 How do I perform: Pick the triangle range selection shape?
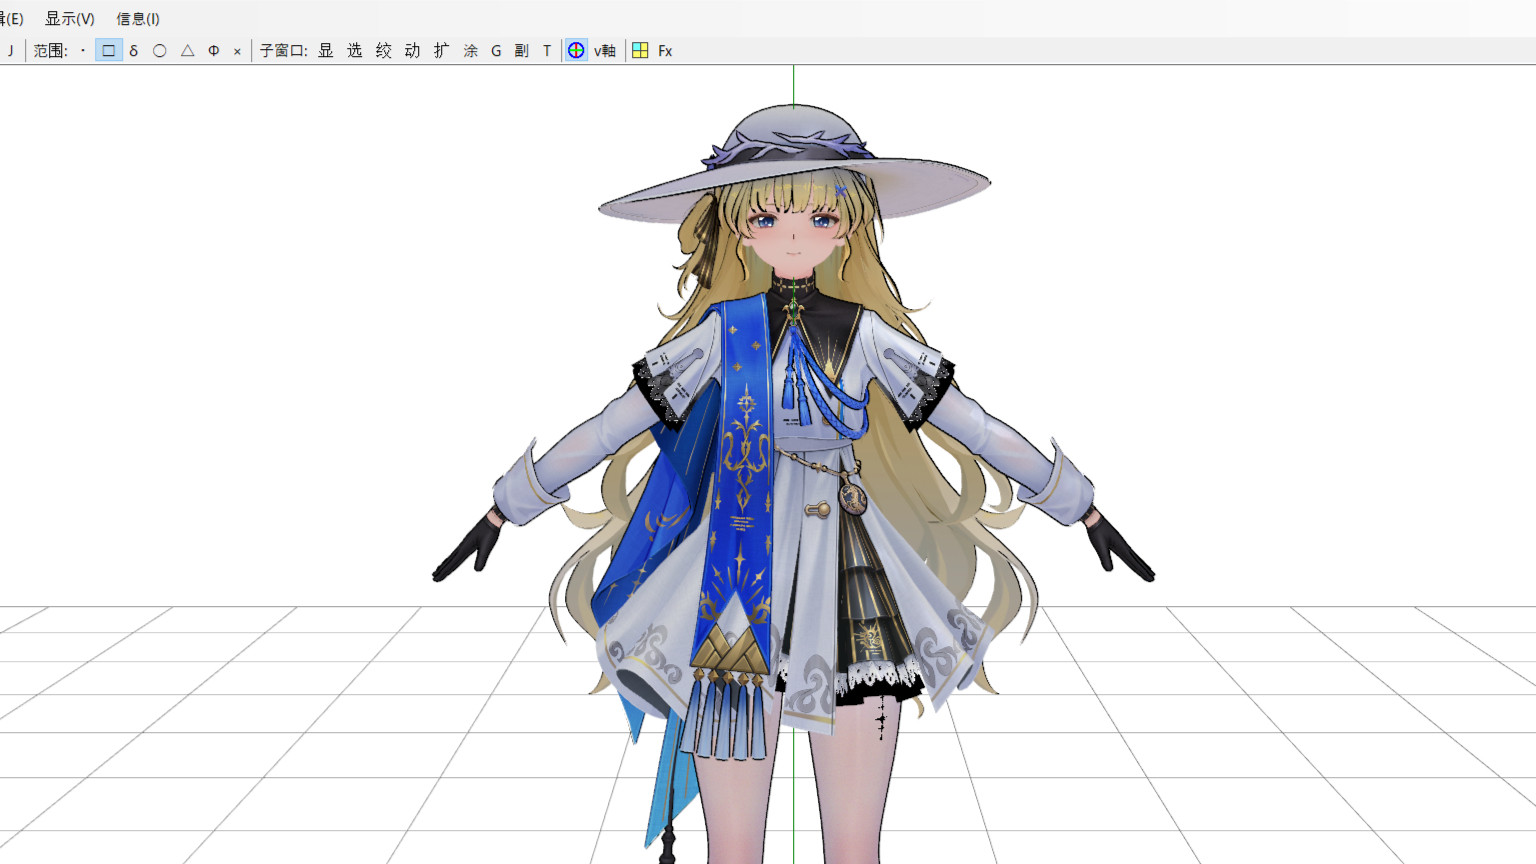[x=187, y=51]
